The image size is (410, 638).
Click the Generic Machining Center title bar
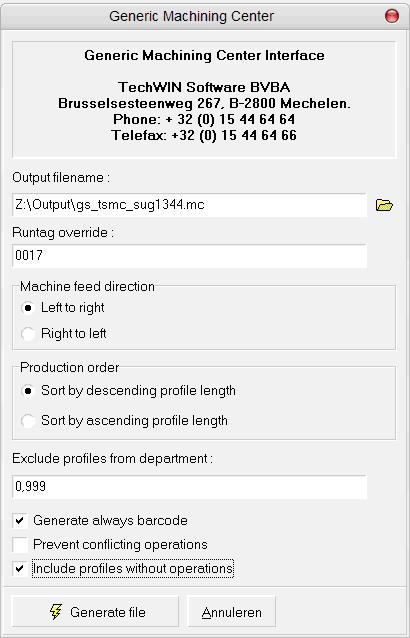click(x=192, y=16)
